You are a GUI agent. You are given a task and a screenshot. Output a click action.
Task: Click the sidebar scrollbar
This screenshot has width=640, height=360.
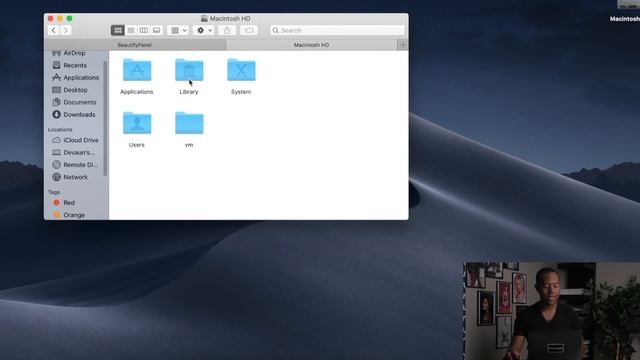(x=106, y=118)
